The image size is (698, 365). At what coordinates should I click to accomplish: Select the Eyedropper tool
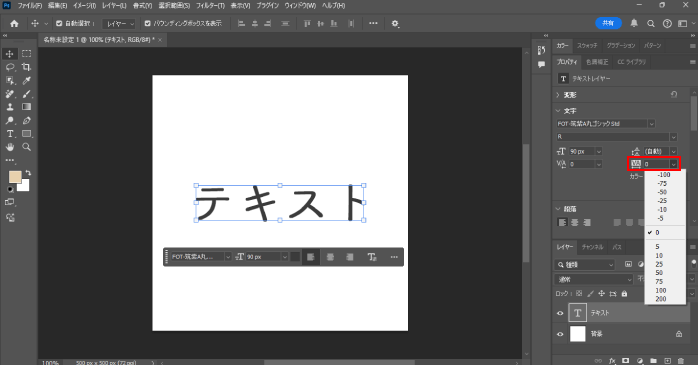[27, 81]
